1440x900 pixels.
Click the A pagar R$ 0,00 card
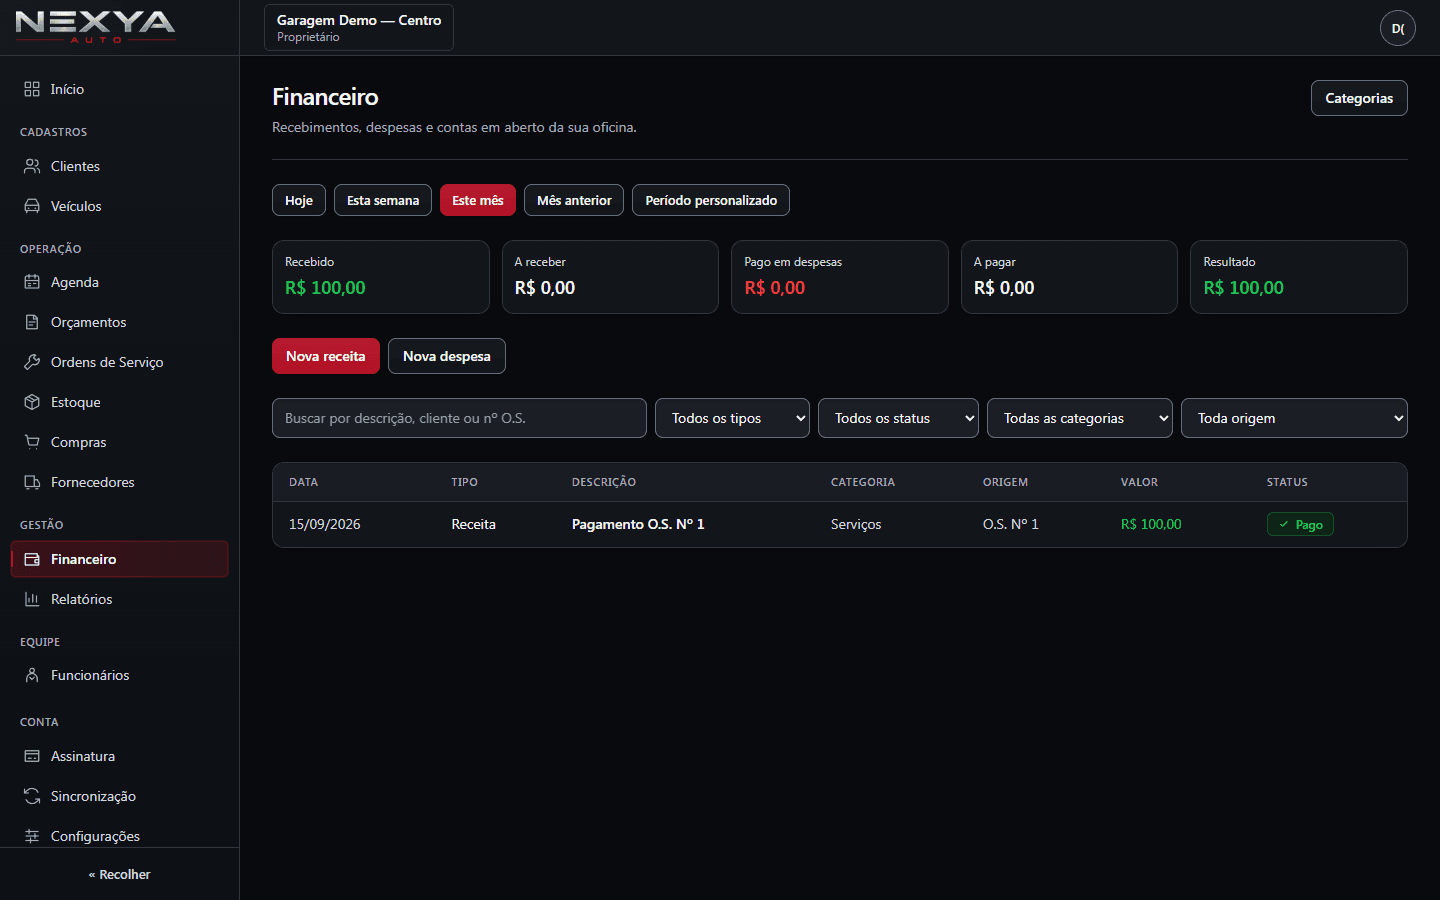click(x=1069, y=277)
